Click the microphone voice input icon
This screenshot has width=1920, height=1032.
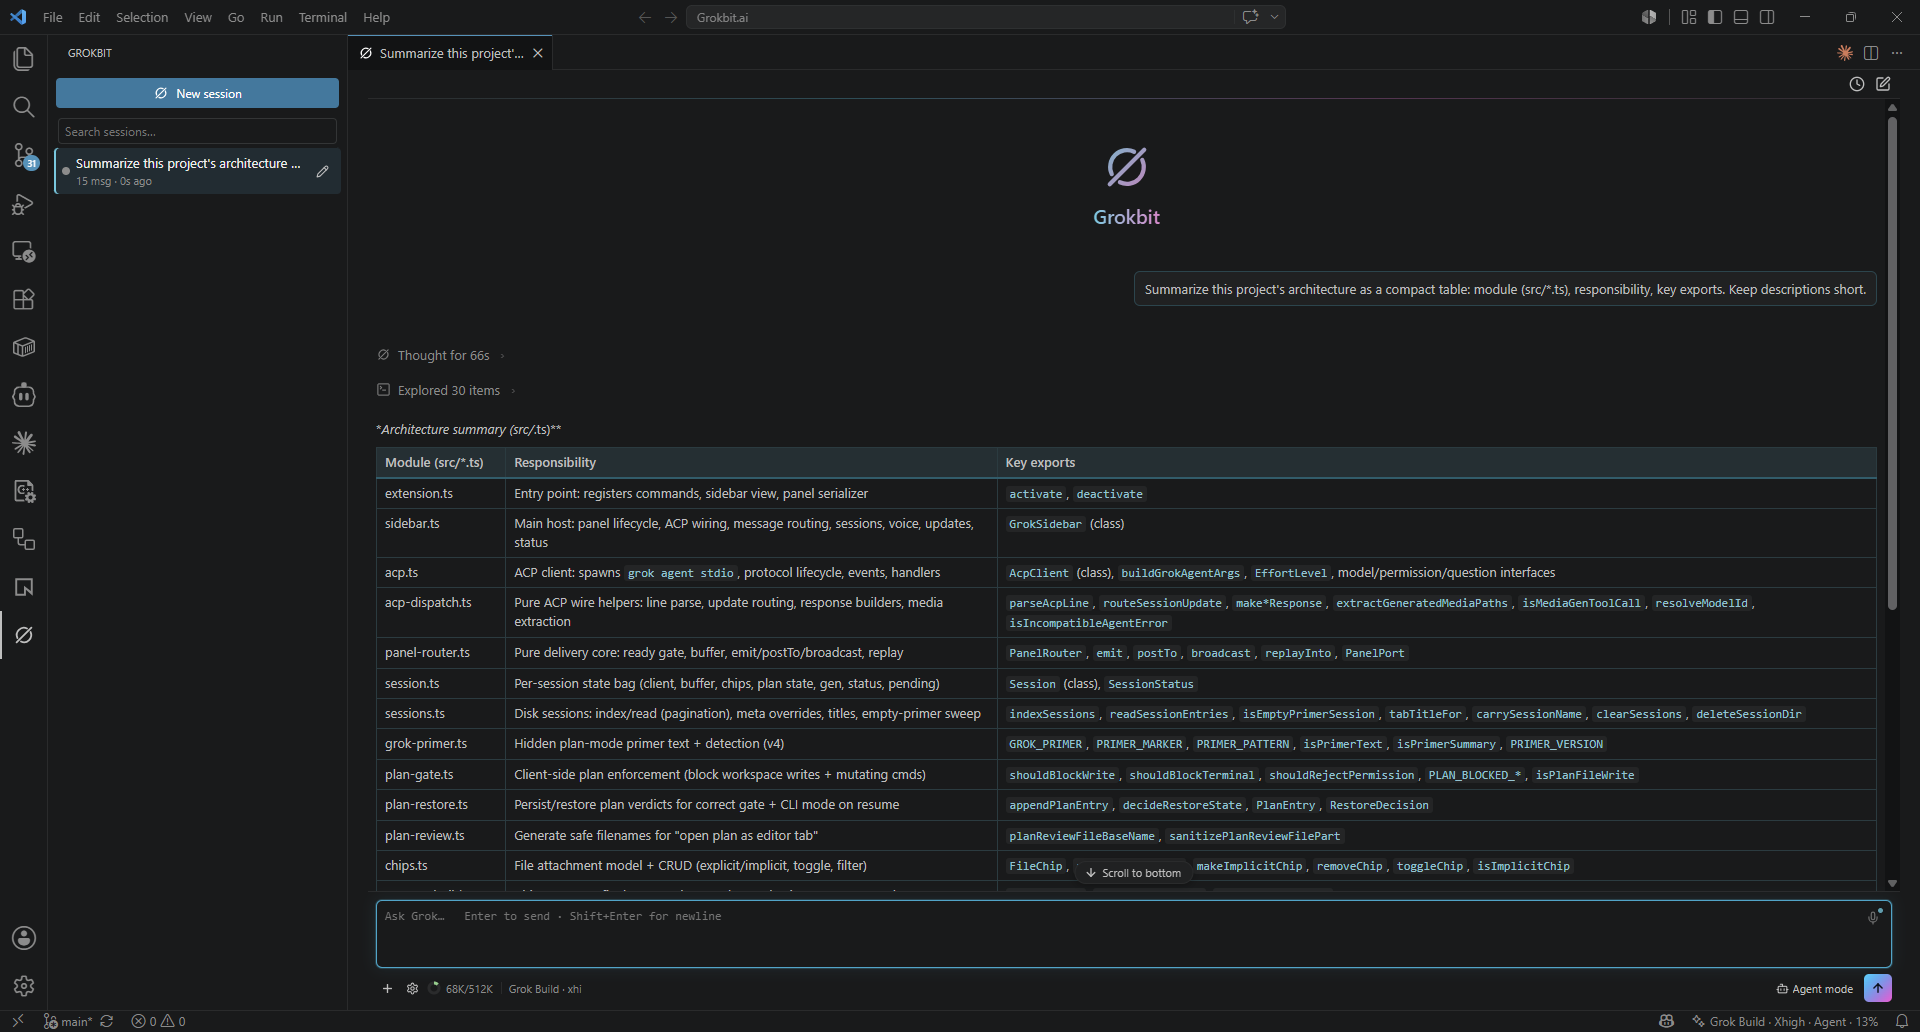click(x=1873, y=917)
